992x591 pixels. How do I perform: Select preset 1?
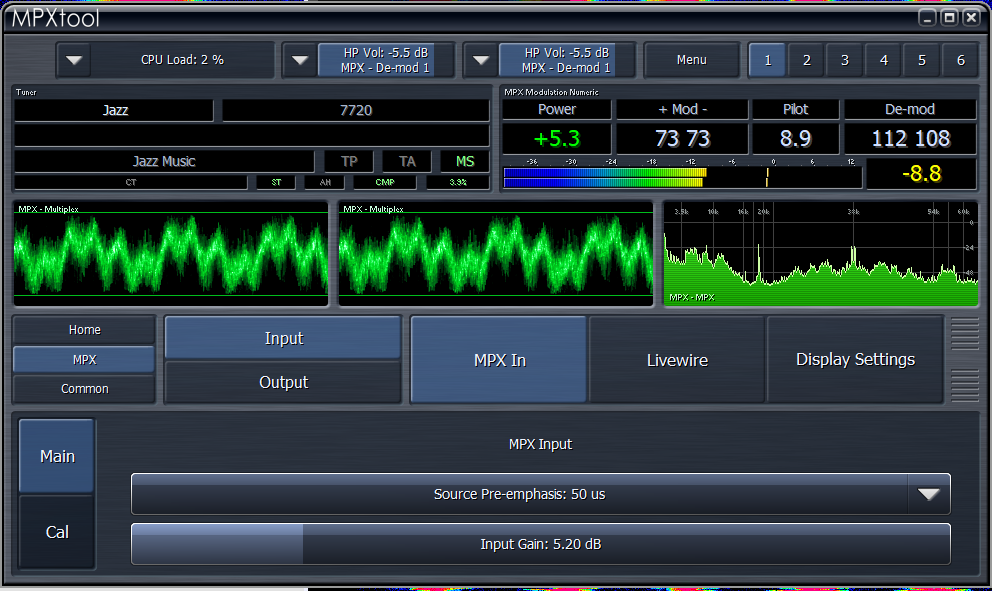(x=767, y=60)
